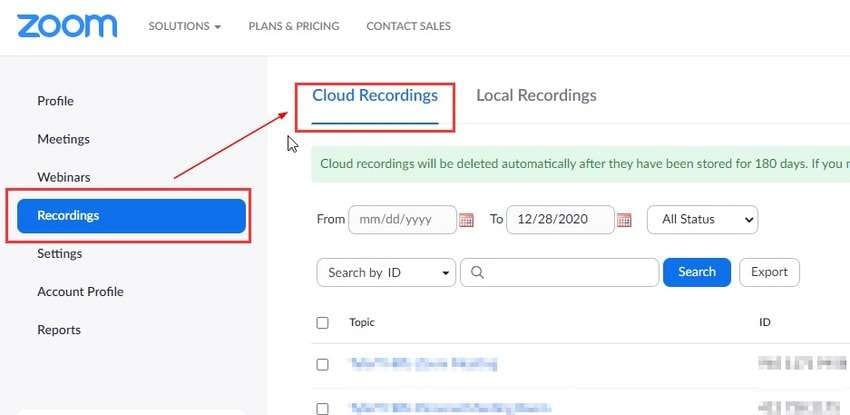Open Settings in sidebar
The image size is (850, 415).
pyautogui.click(x=60, y=254)
